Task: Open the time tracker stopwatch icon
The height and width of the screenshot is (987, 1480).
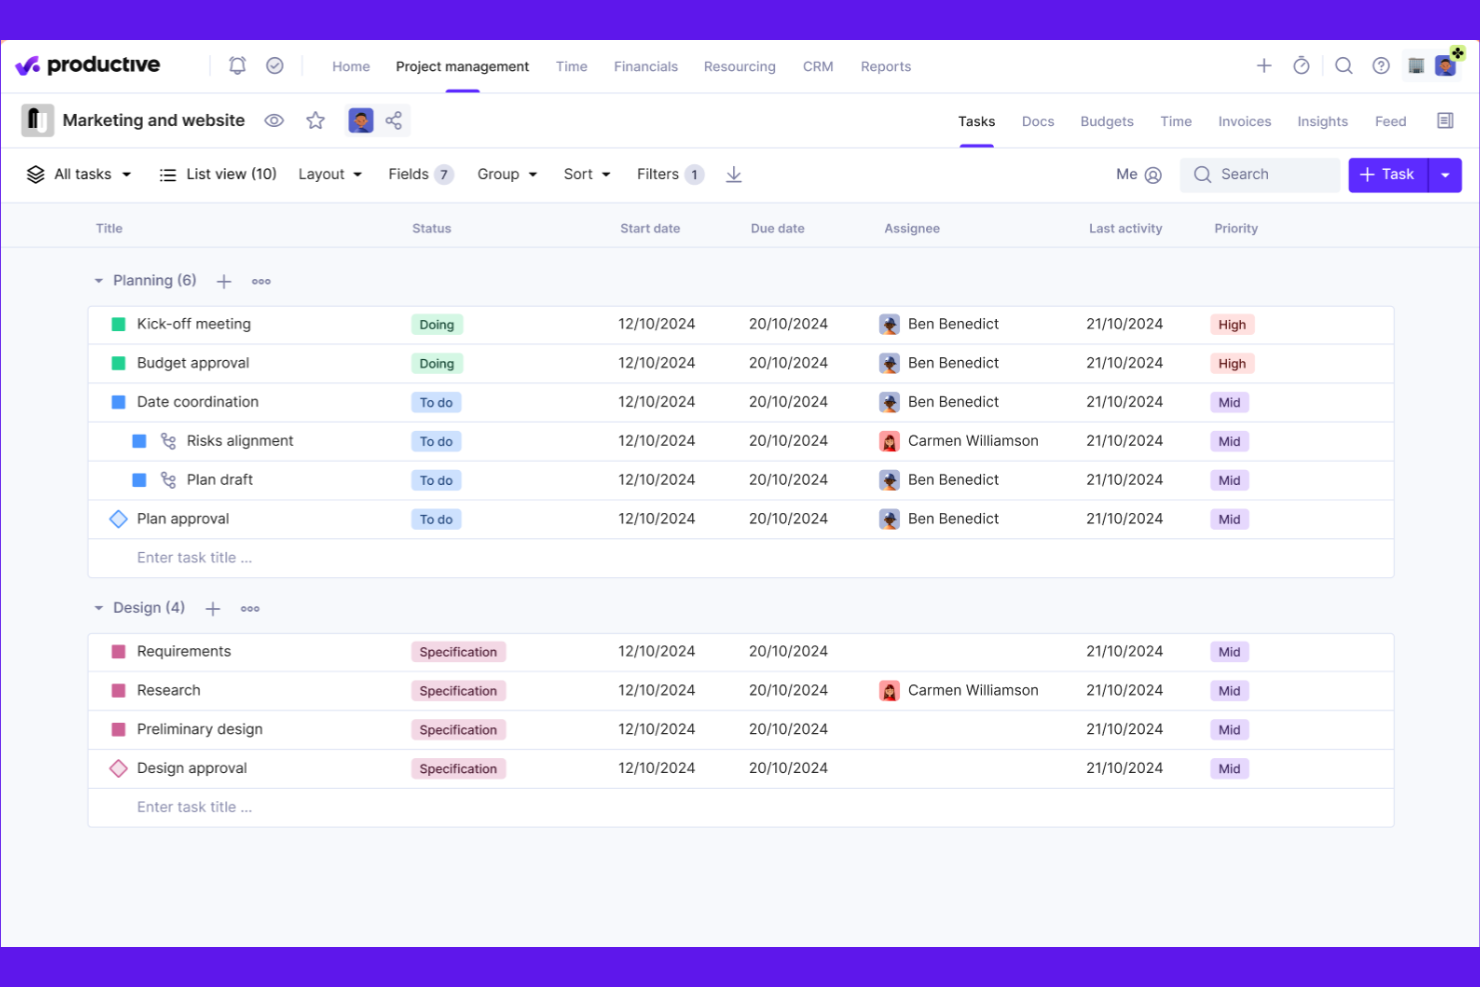Action: click(1301, 65)
